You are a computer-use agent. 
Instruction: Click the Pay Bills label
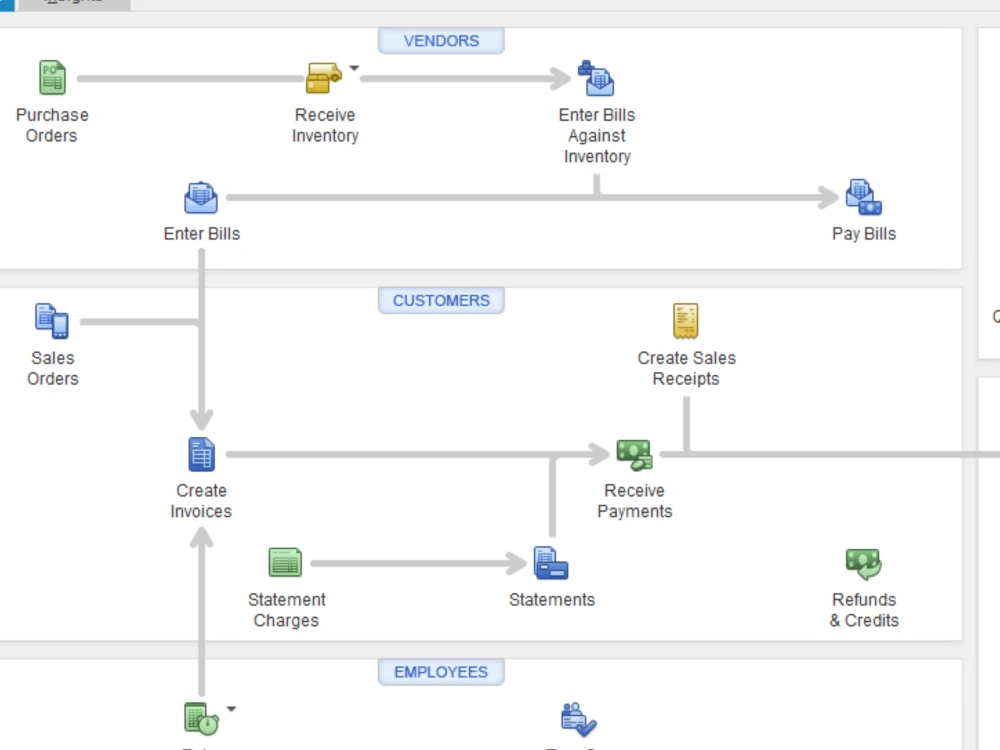pos(864,233)
